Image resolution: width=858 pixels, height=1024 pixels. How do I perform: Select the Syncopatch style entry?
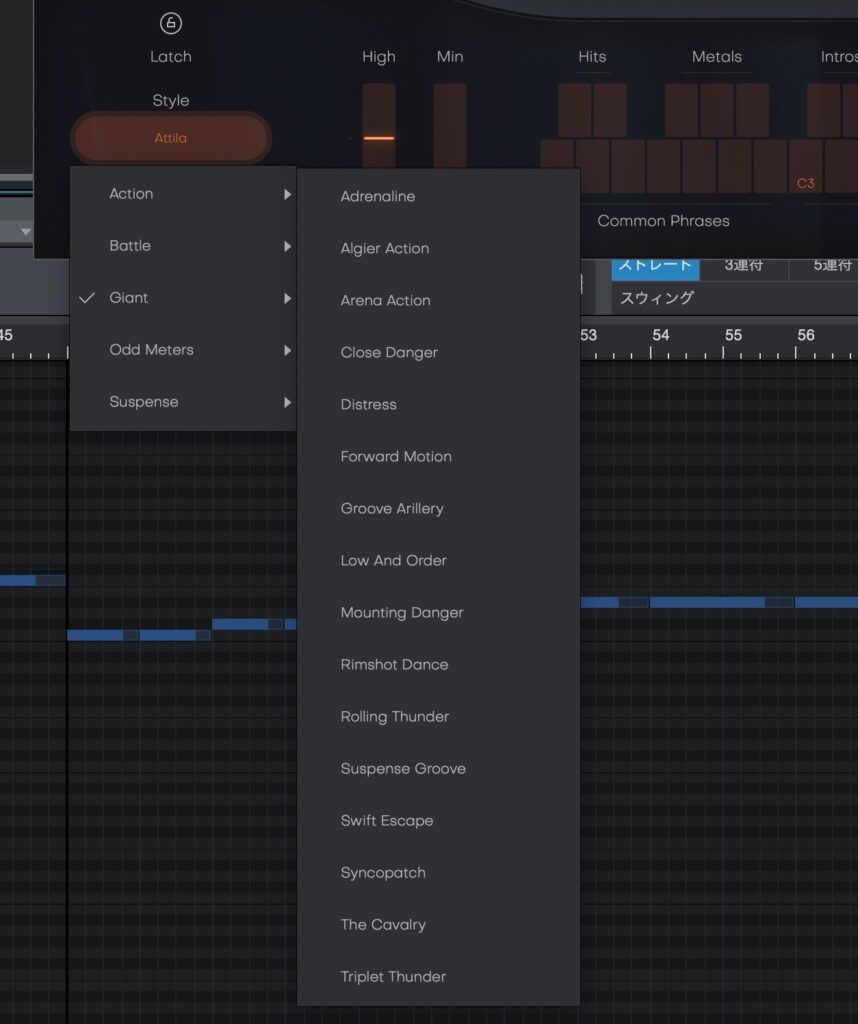point(383,873)
